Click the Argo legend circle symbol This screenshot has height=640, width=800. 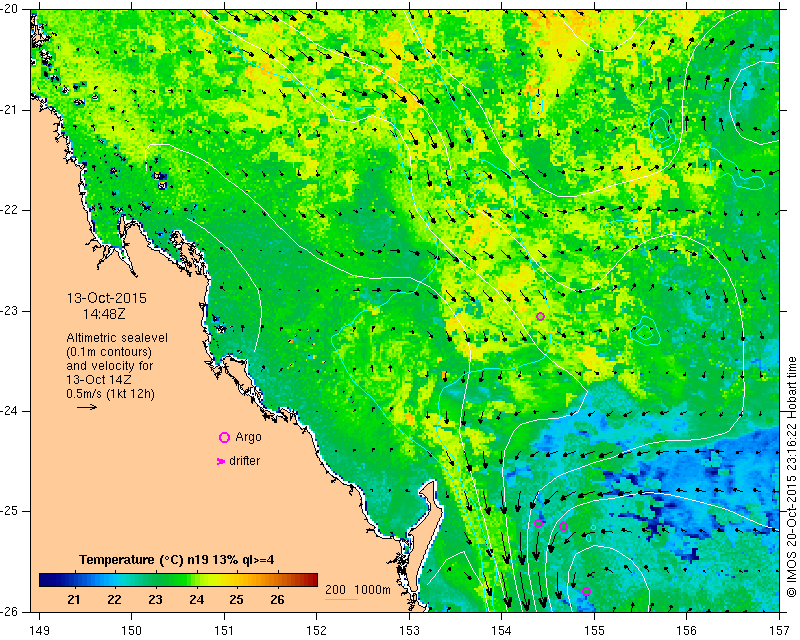tap(224, 437)
